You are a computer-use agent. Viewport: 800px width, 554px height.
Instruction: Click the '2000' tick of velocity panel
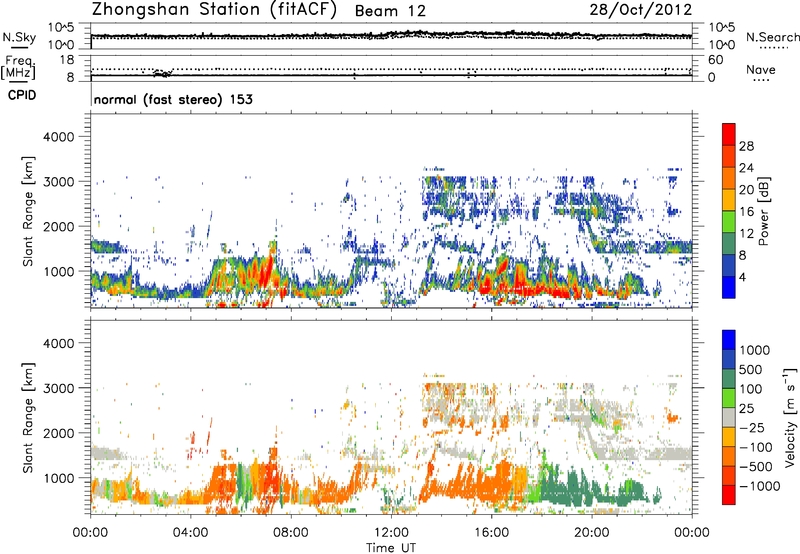pyautogui.click(x=58, y=433)
